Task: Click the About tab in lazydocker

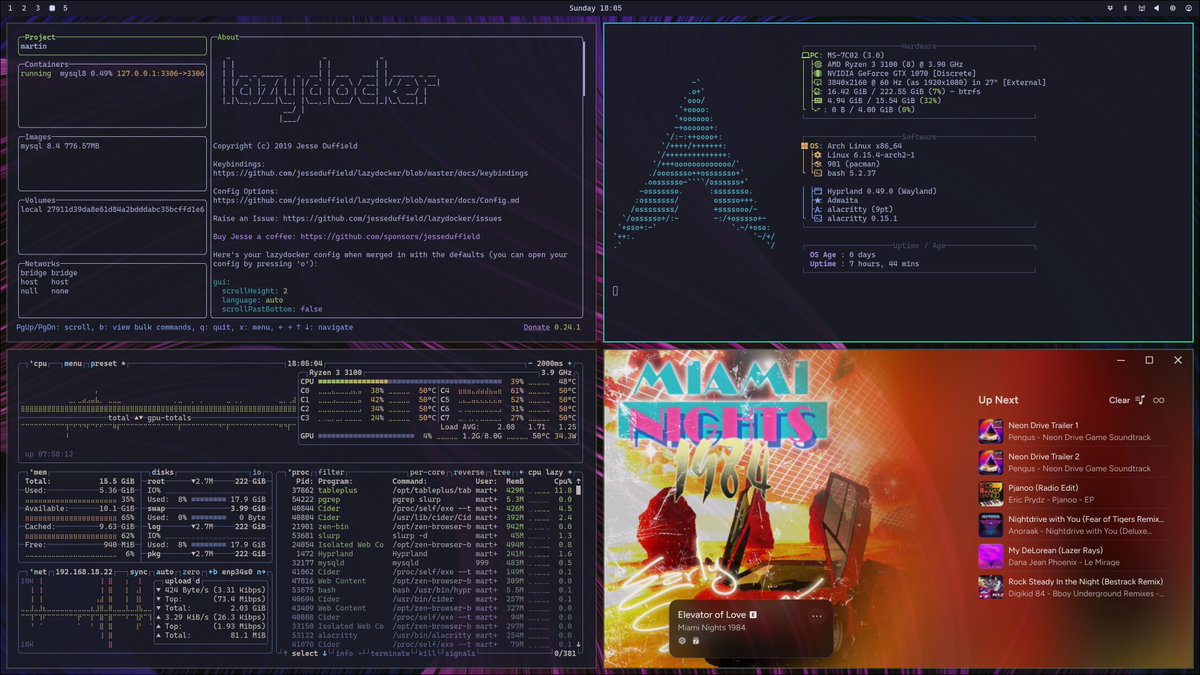Action: [228, 37]
